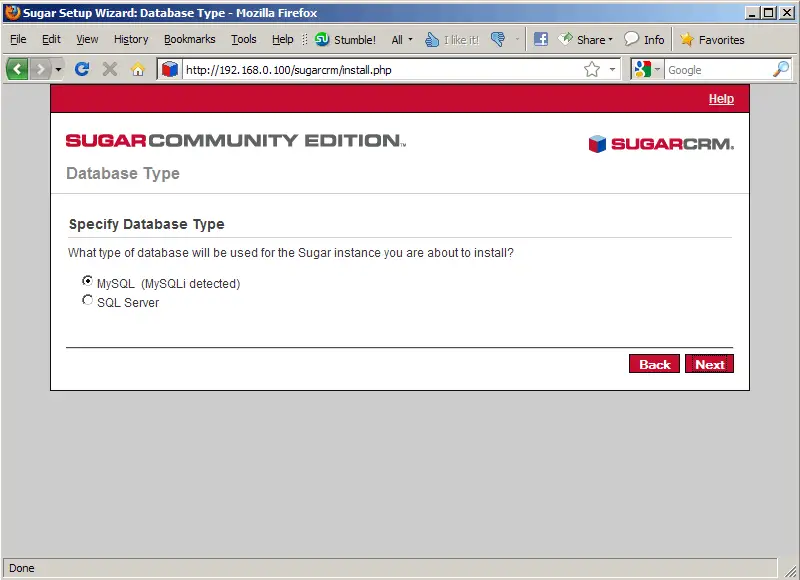Open the Help link in red banner
This screenshot has height=580, width=800.
(721, 99)
